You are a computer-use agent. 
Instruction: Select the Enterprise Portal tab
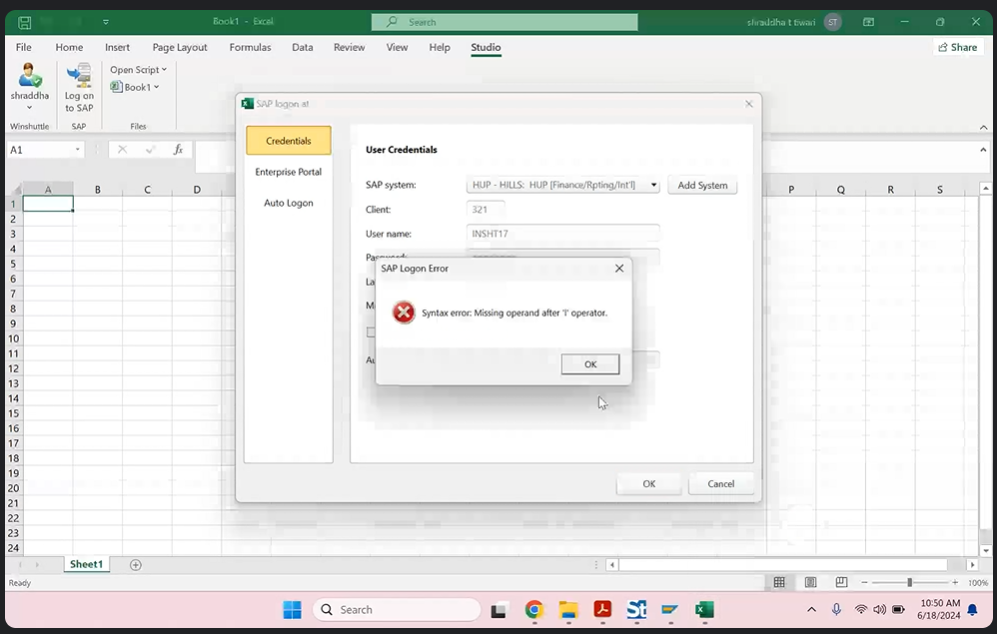point(288,172)
